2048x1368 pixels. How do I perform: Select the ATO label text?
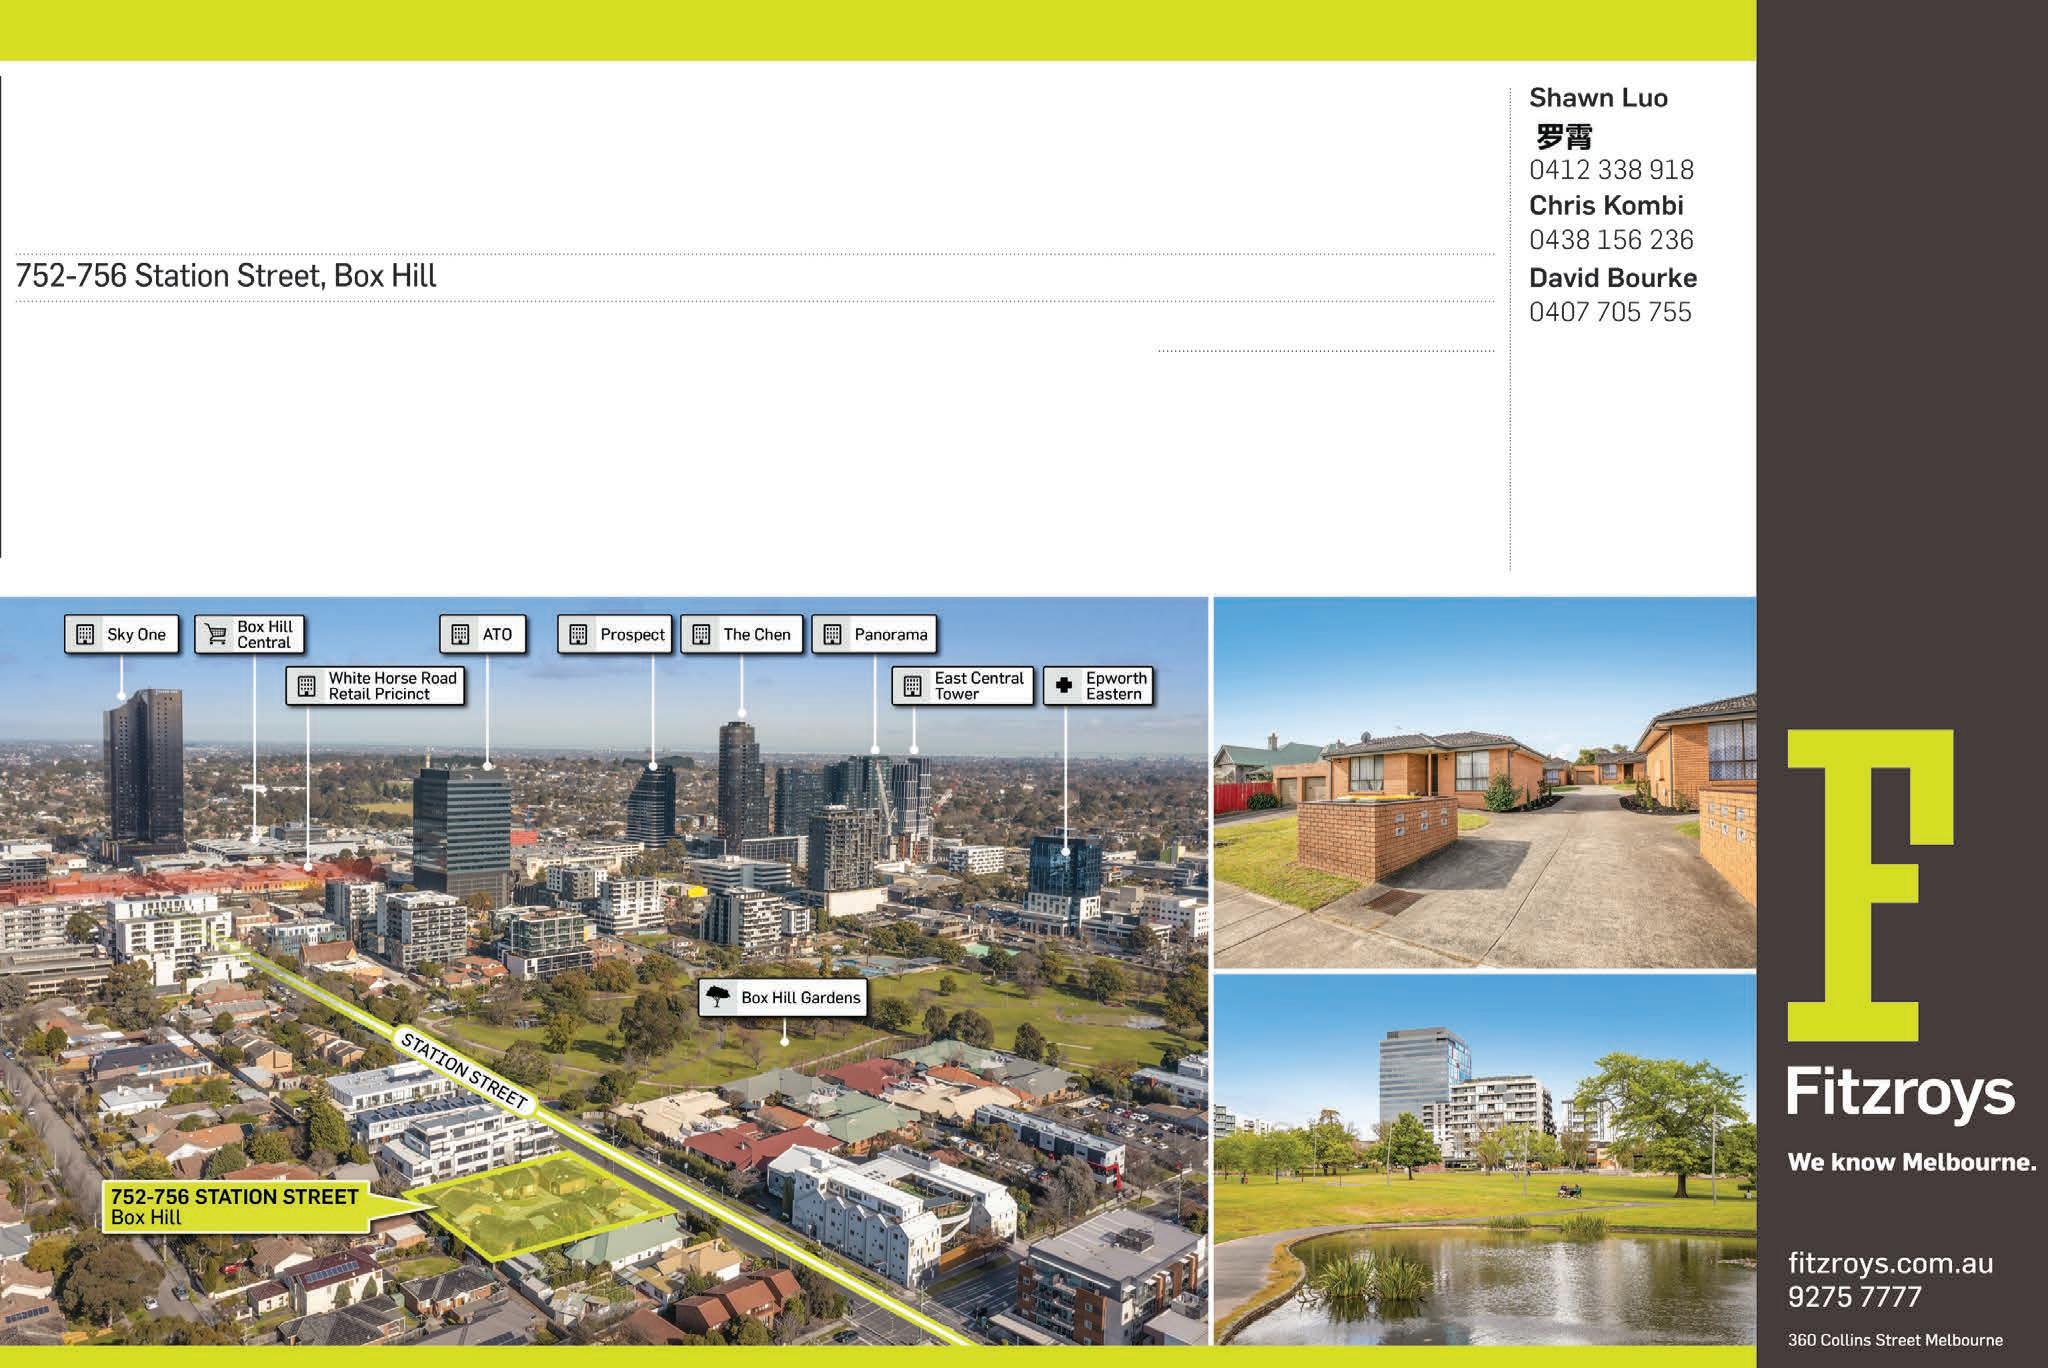(497, 634)
